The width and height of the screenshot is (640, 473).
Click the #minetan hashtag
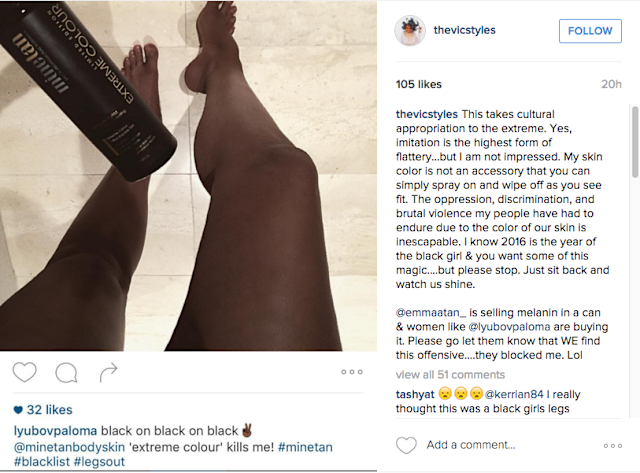pos(305,447)
